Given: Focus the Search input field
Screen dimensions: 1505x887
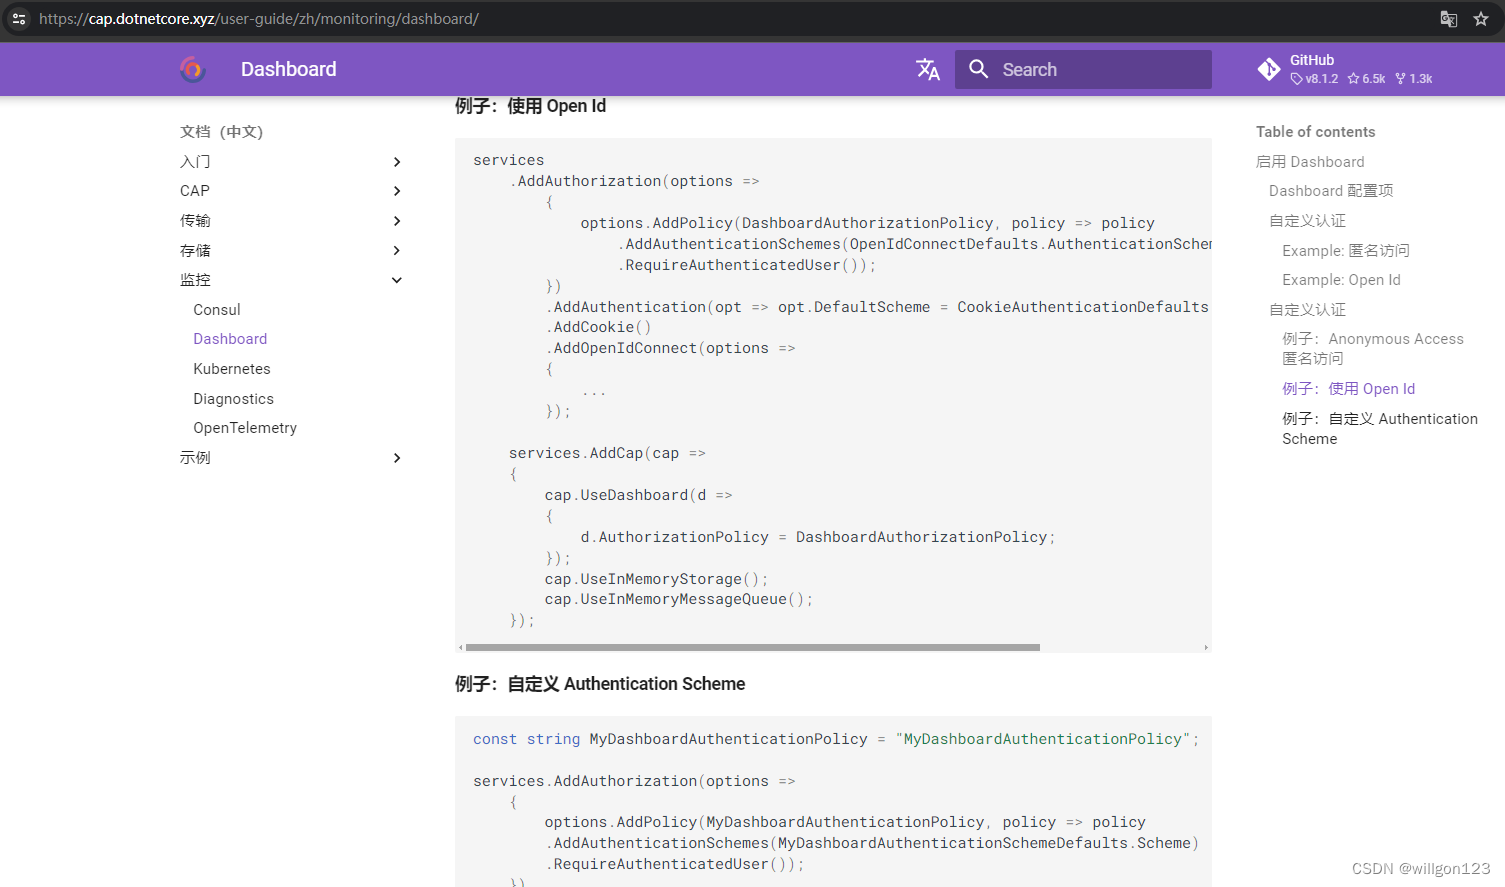Looking at the screenshot, I should (x=1083, y=69).
